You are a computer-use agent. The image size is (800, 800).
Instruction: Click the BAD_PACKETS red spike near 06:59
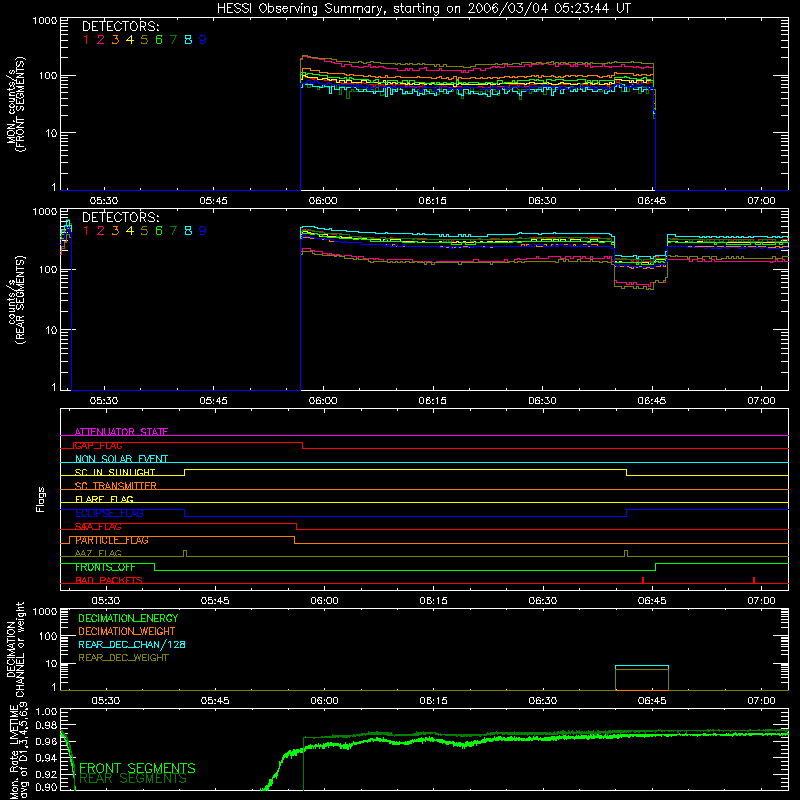[754, 580]
